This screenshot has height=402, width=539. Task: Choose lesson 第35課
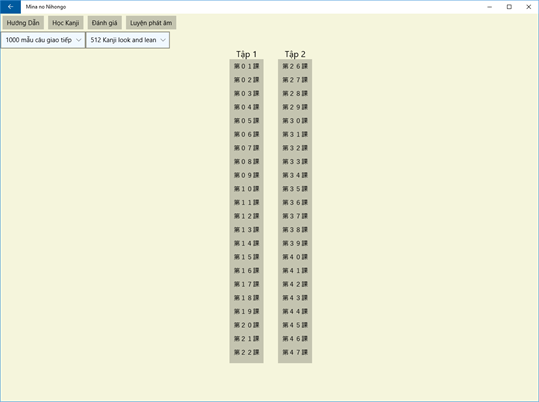point(295,189)
